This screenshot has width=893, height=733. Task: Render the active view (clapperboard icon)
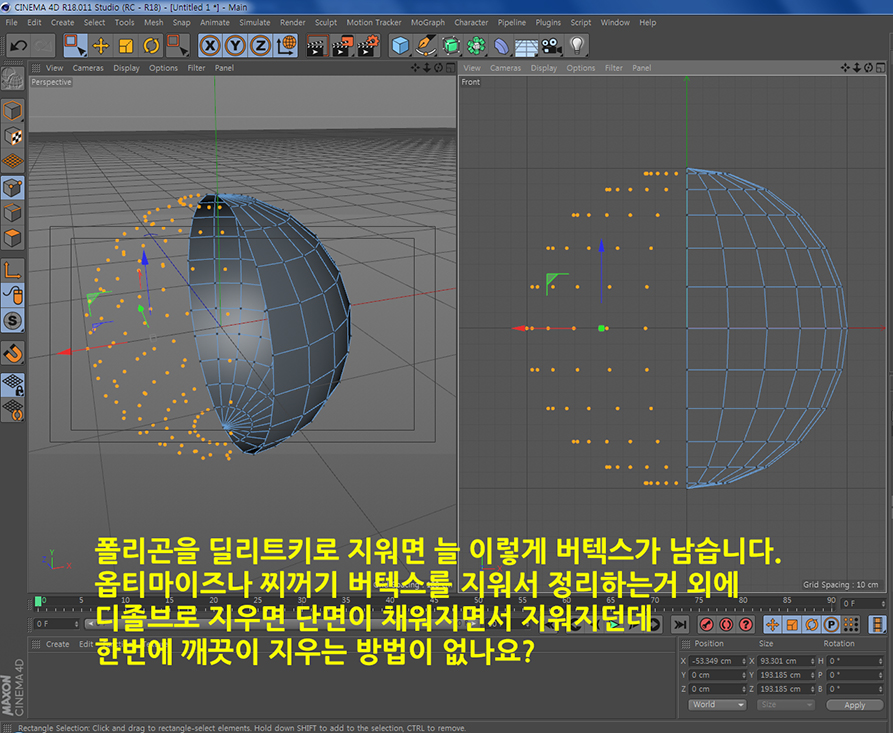(x=317, y=46)
